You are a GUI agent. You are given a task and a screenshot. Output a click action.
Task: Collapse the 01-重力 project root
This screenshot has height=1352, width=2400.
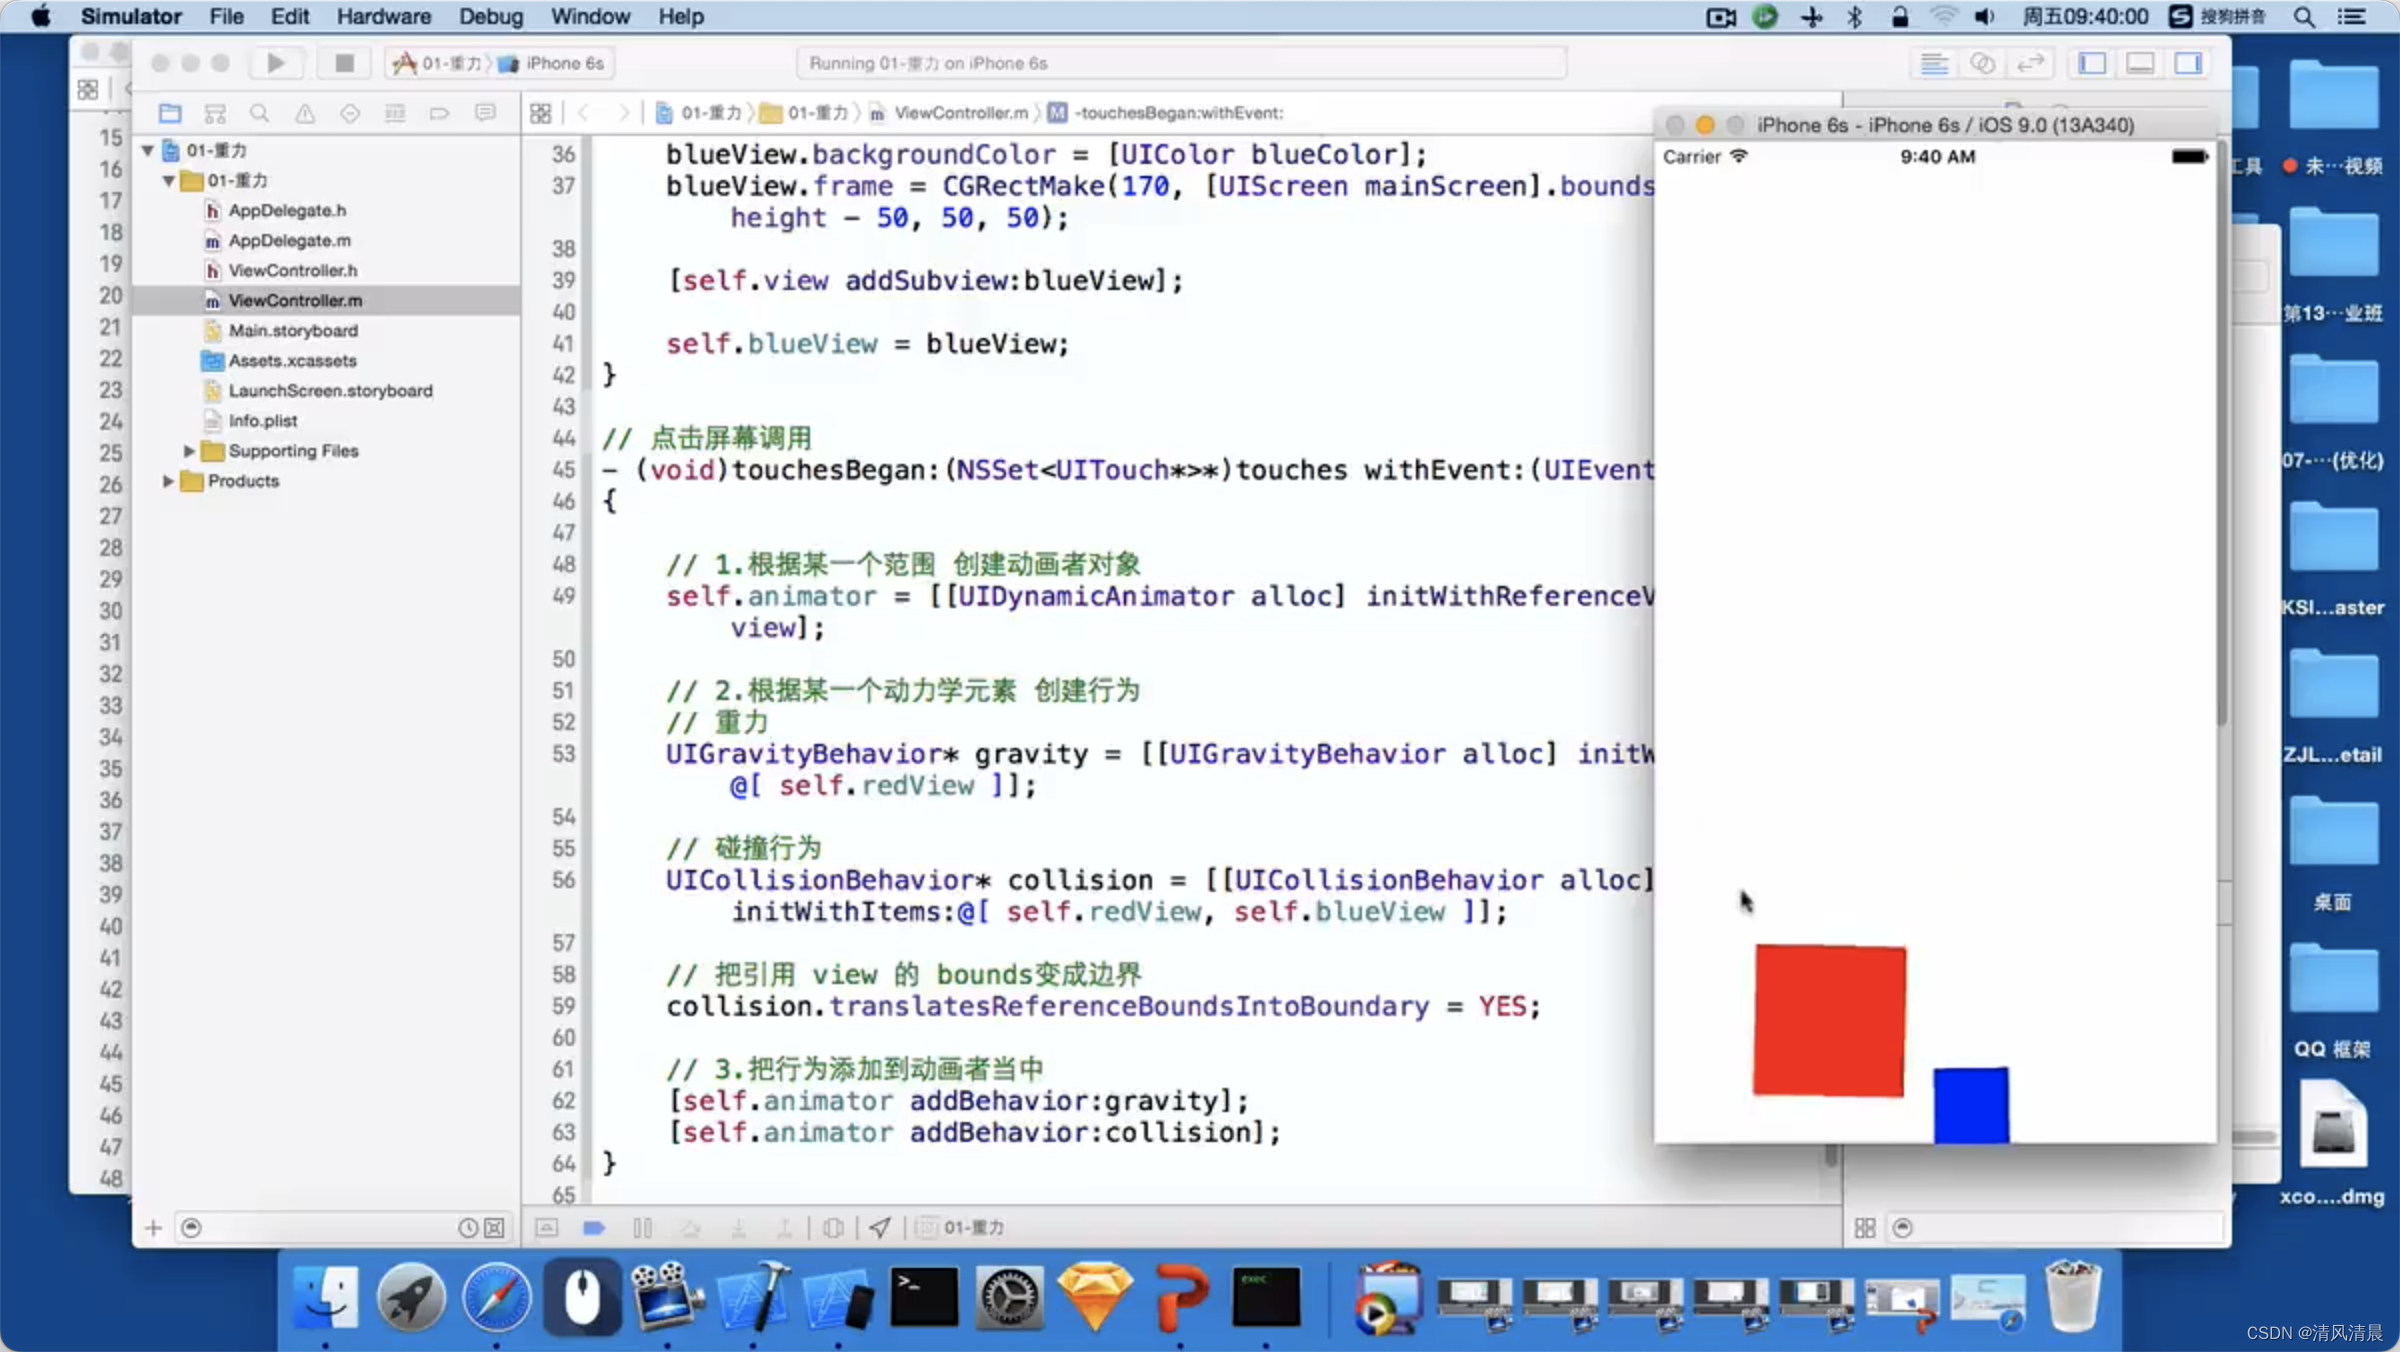(x=148, y=151)
